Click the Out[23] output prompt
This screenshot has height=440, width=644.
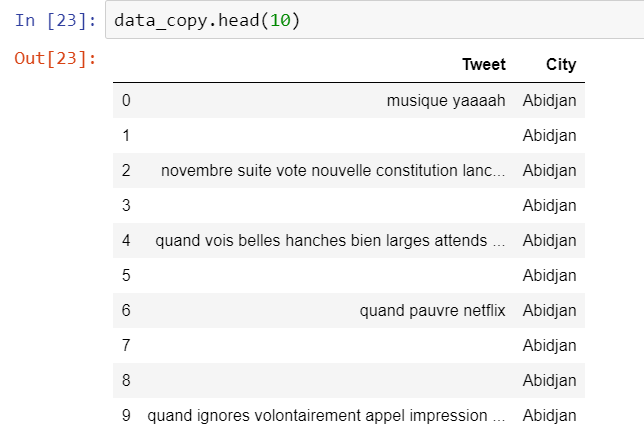55,59
